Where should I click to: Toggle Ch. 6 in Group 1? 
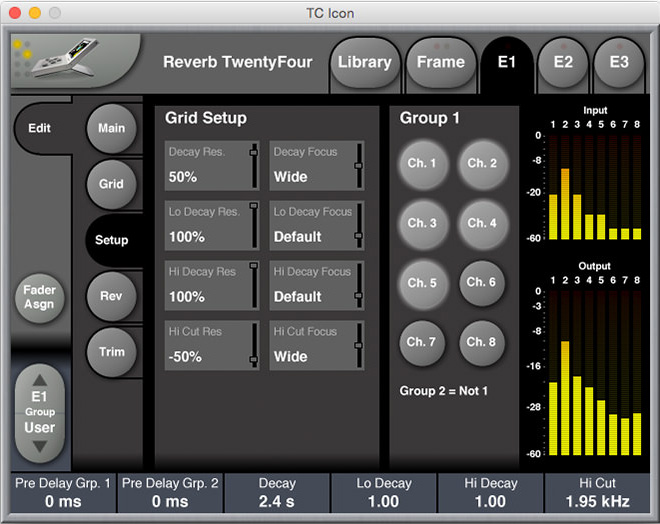click(482, 282)
